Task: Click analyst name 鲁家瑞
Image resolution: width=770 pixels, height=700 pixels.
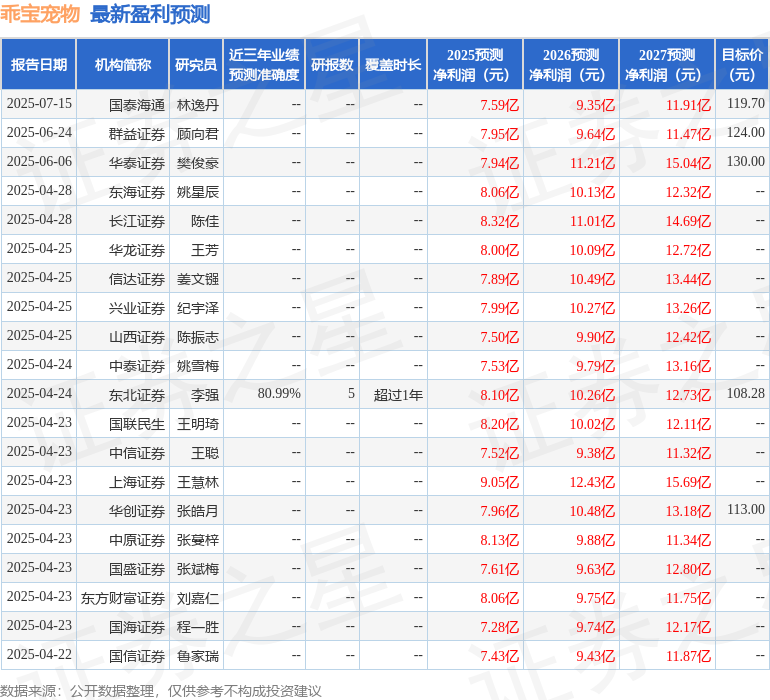Action: pos(197,656)
